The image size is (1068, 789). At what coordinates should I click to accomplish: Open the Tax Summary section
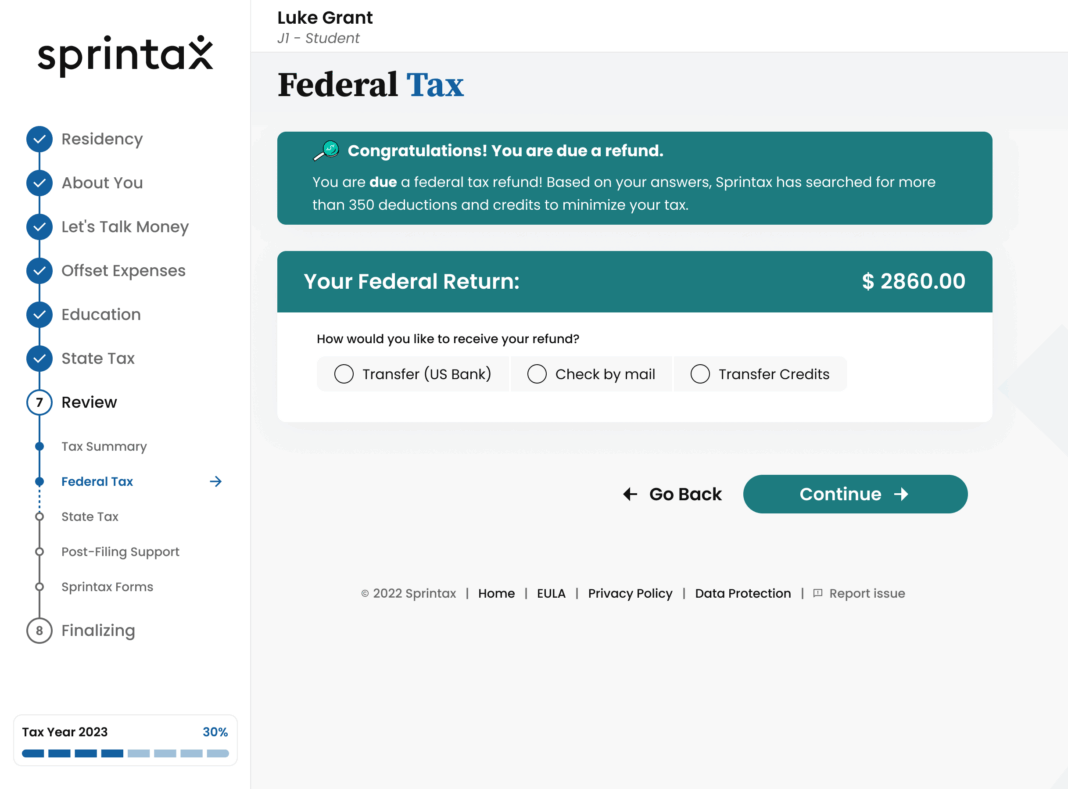coord(103,446)
